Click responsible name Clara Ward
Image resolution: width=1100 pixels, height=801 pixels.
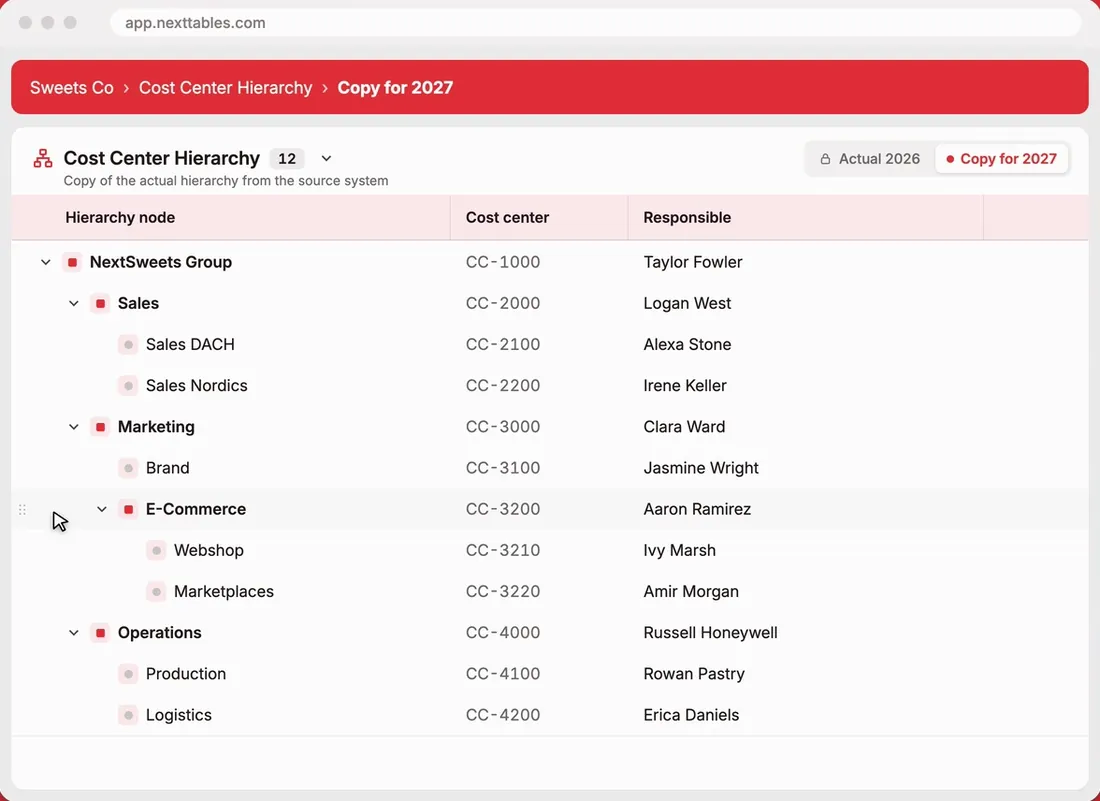click(x=684, y=427)
